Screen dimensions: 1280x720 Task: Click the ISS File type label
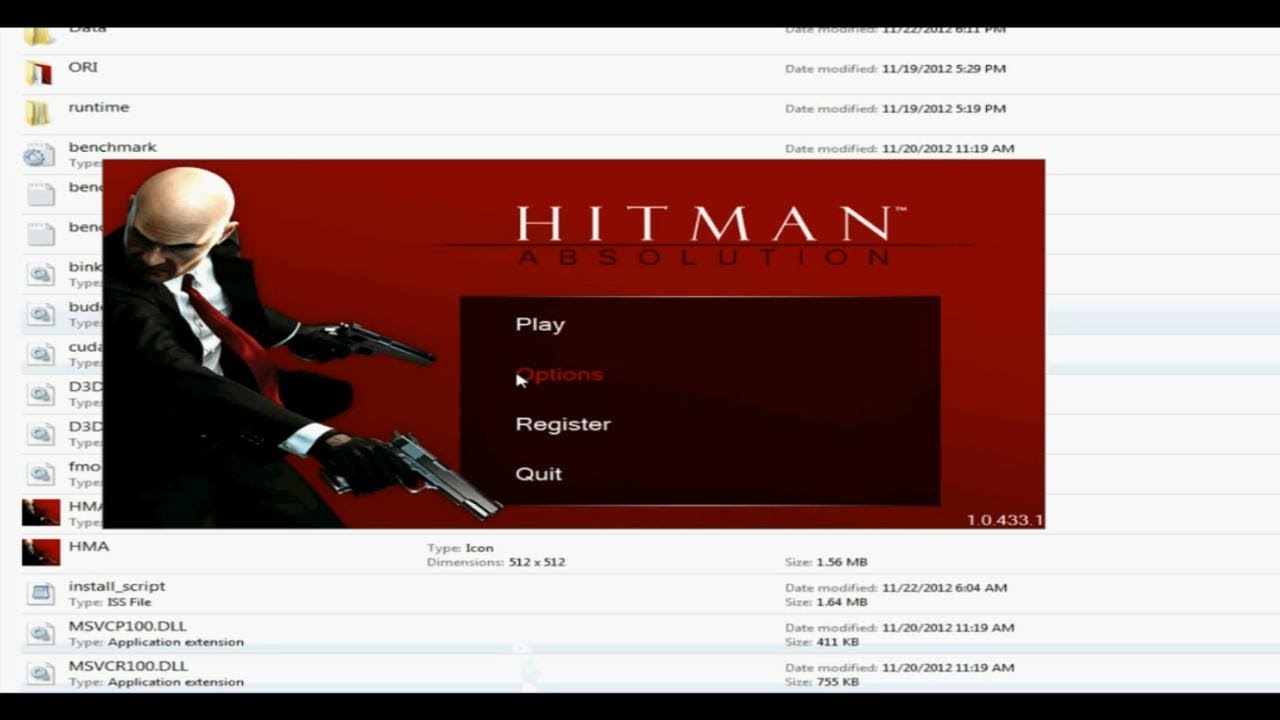[x=129, y=602]
